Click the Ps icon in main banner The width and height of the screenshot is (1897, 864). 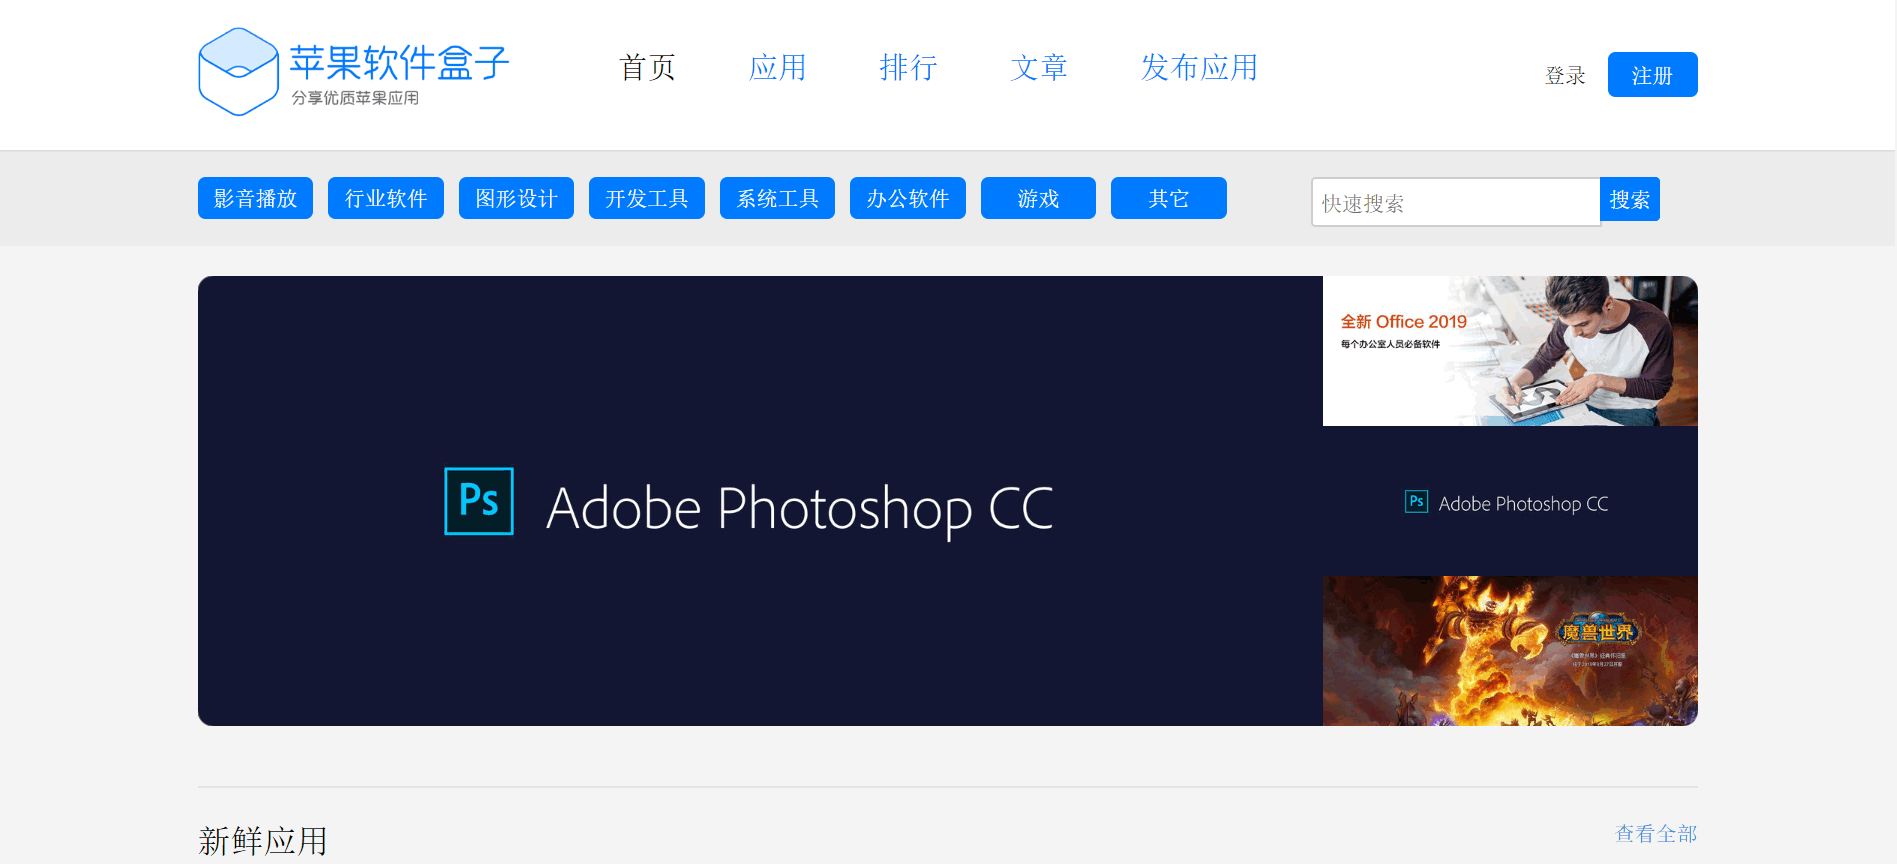479,501
